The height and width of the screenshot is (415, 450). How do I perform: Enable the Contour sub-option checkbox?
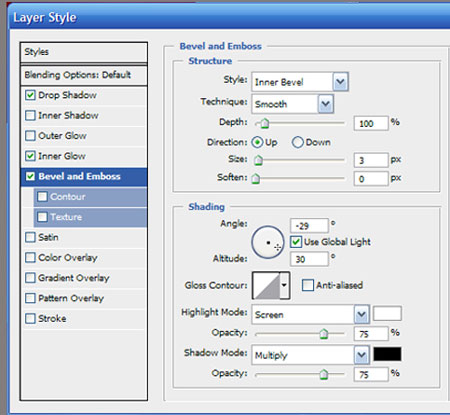click(x=42, y=197)
